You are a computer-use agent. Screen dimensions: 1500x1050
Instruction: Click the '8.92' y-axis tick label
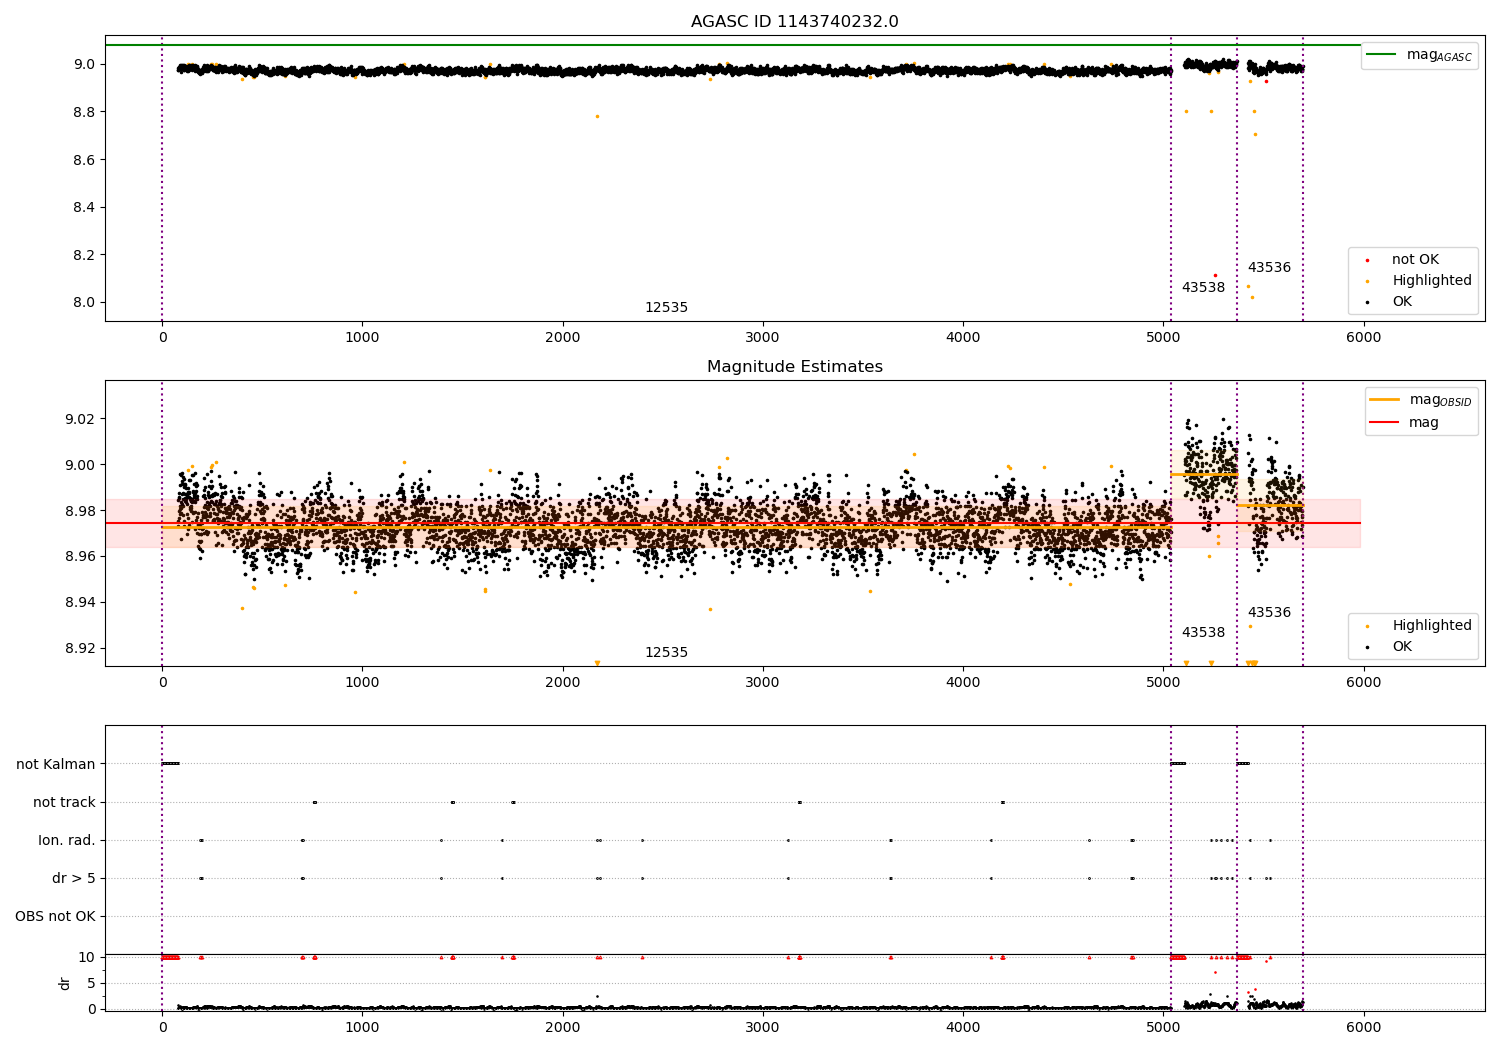pos(79,648)
